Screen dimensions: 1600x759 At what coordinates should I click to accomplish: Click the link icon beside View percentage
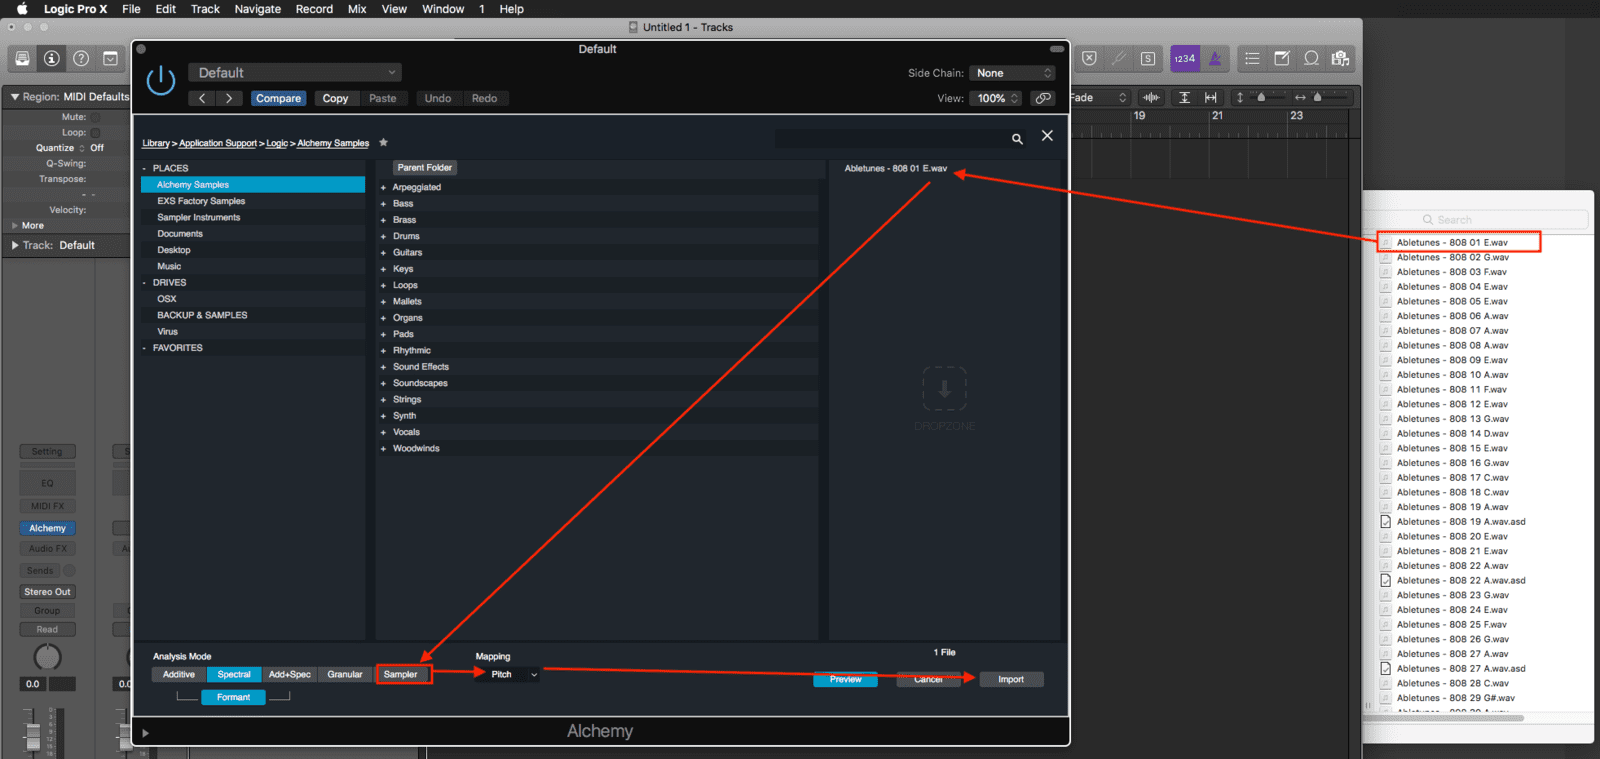coord(1043,98)
